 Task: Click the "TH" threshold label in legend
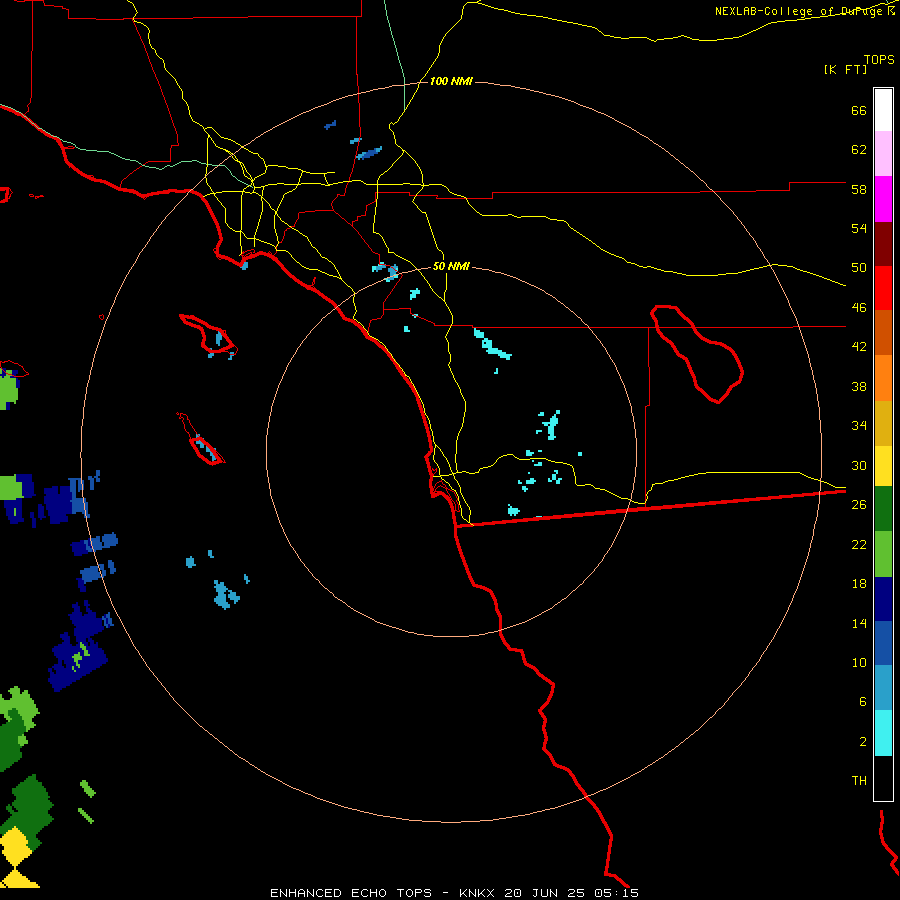(859, 781)
